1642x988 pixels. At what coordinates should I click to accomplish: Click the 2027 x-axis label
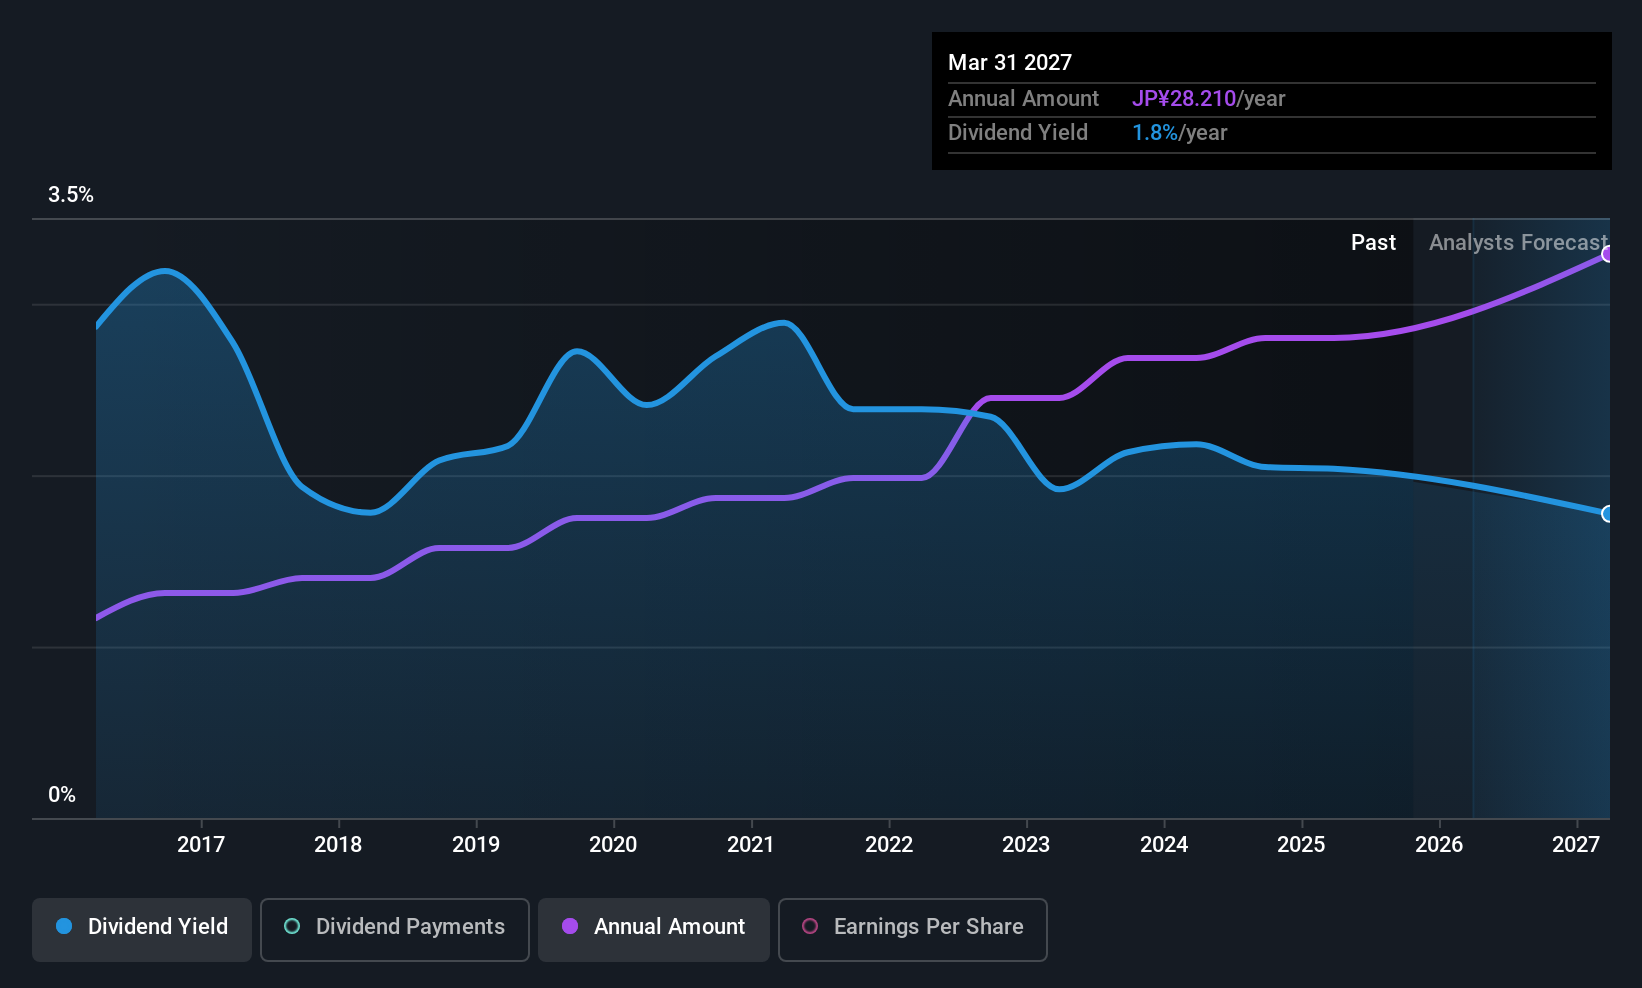(x=1576, y=845)
